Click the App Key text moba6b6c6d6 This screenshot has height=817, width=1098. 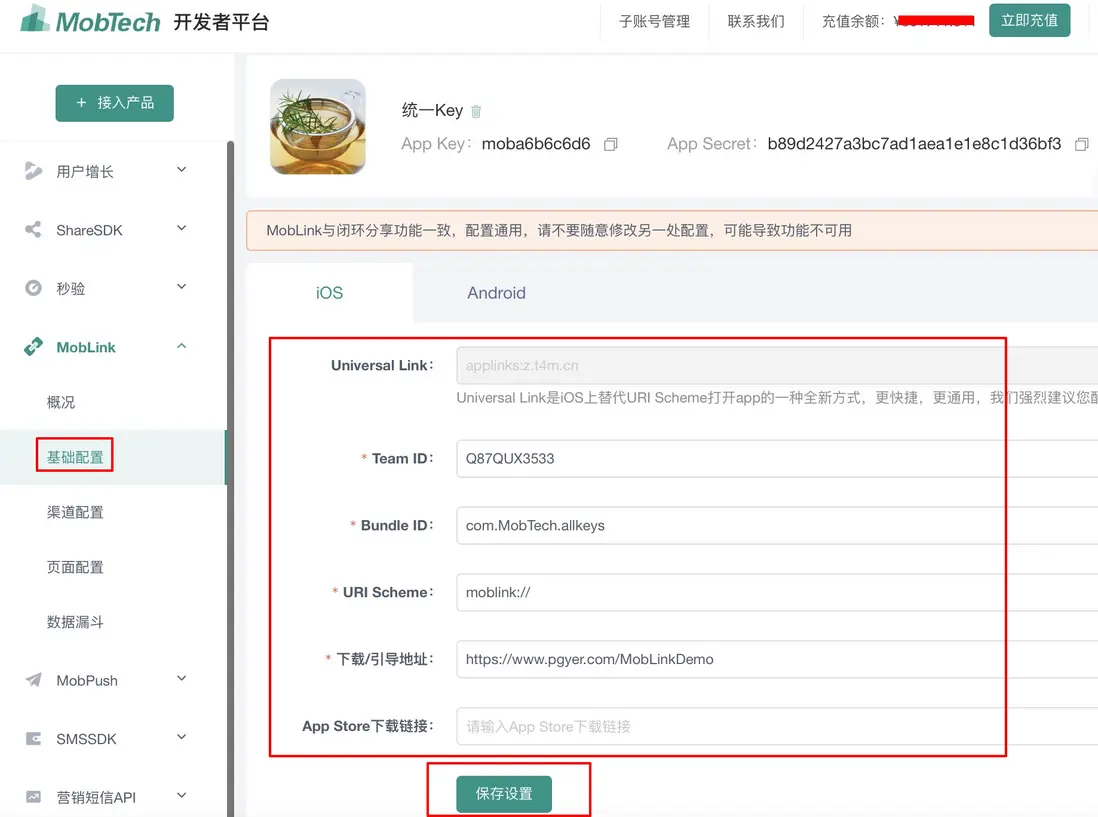[536, 144]
